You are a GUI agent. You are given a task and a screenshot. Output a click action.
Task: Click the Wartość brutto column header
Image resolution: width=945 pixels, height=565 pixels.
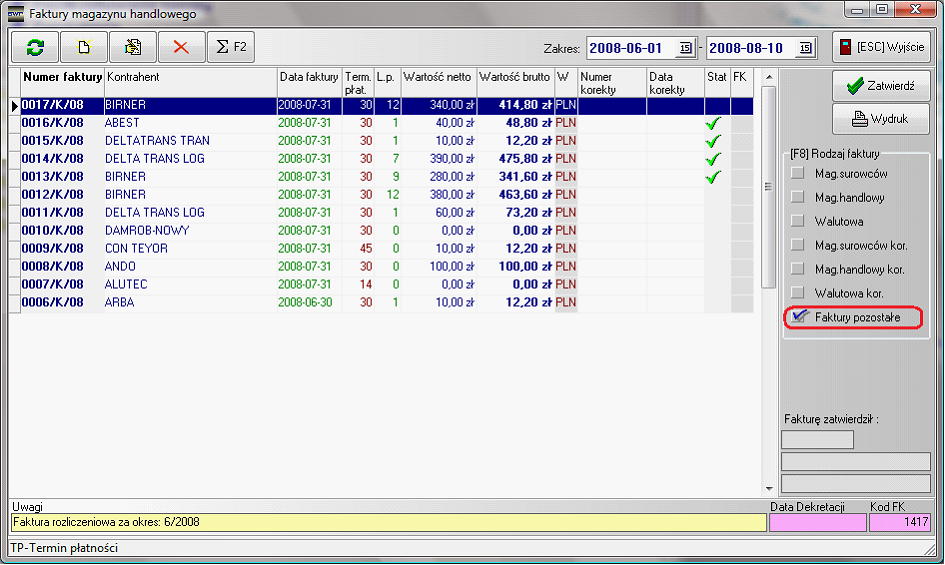coord(515,77)
